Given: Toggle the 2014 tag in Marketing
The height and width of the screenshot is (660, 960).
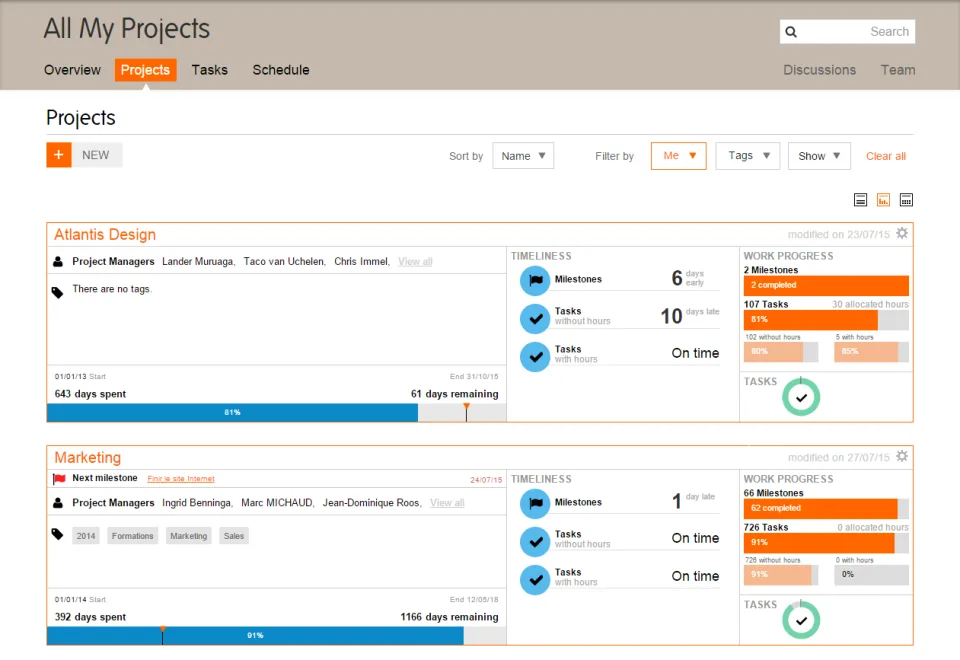Looking at the screenshot, I should tap(86, 536).
